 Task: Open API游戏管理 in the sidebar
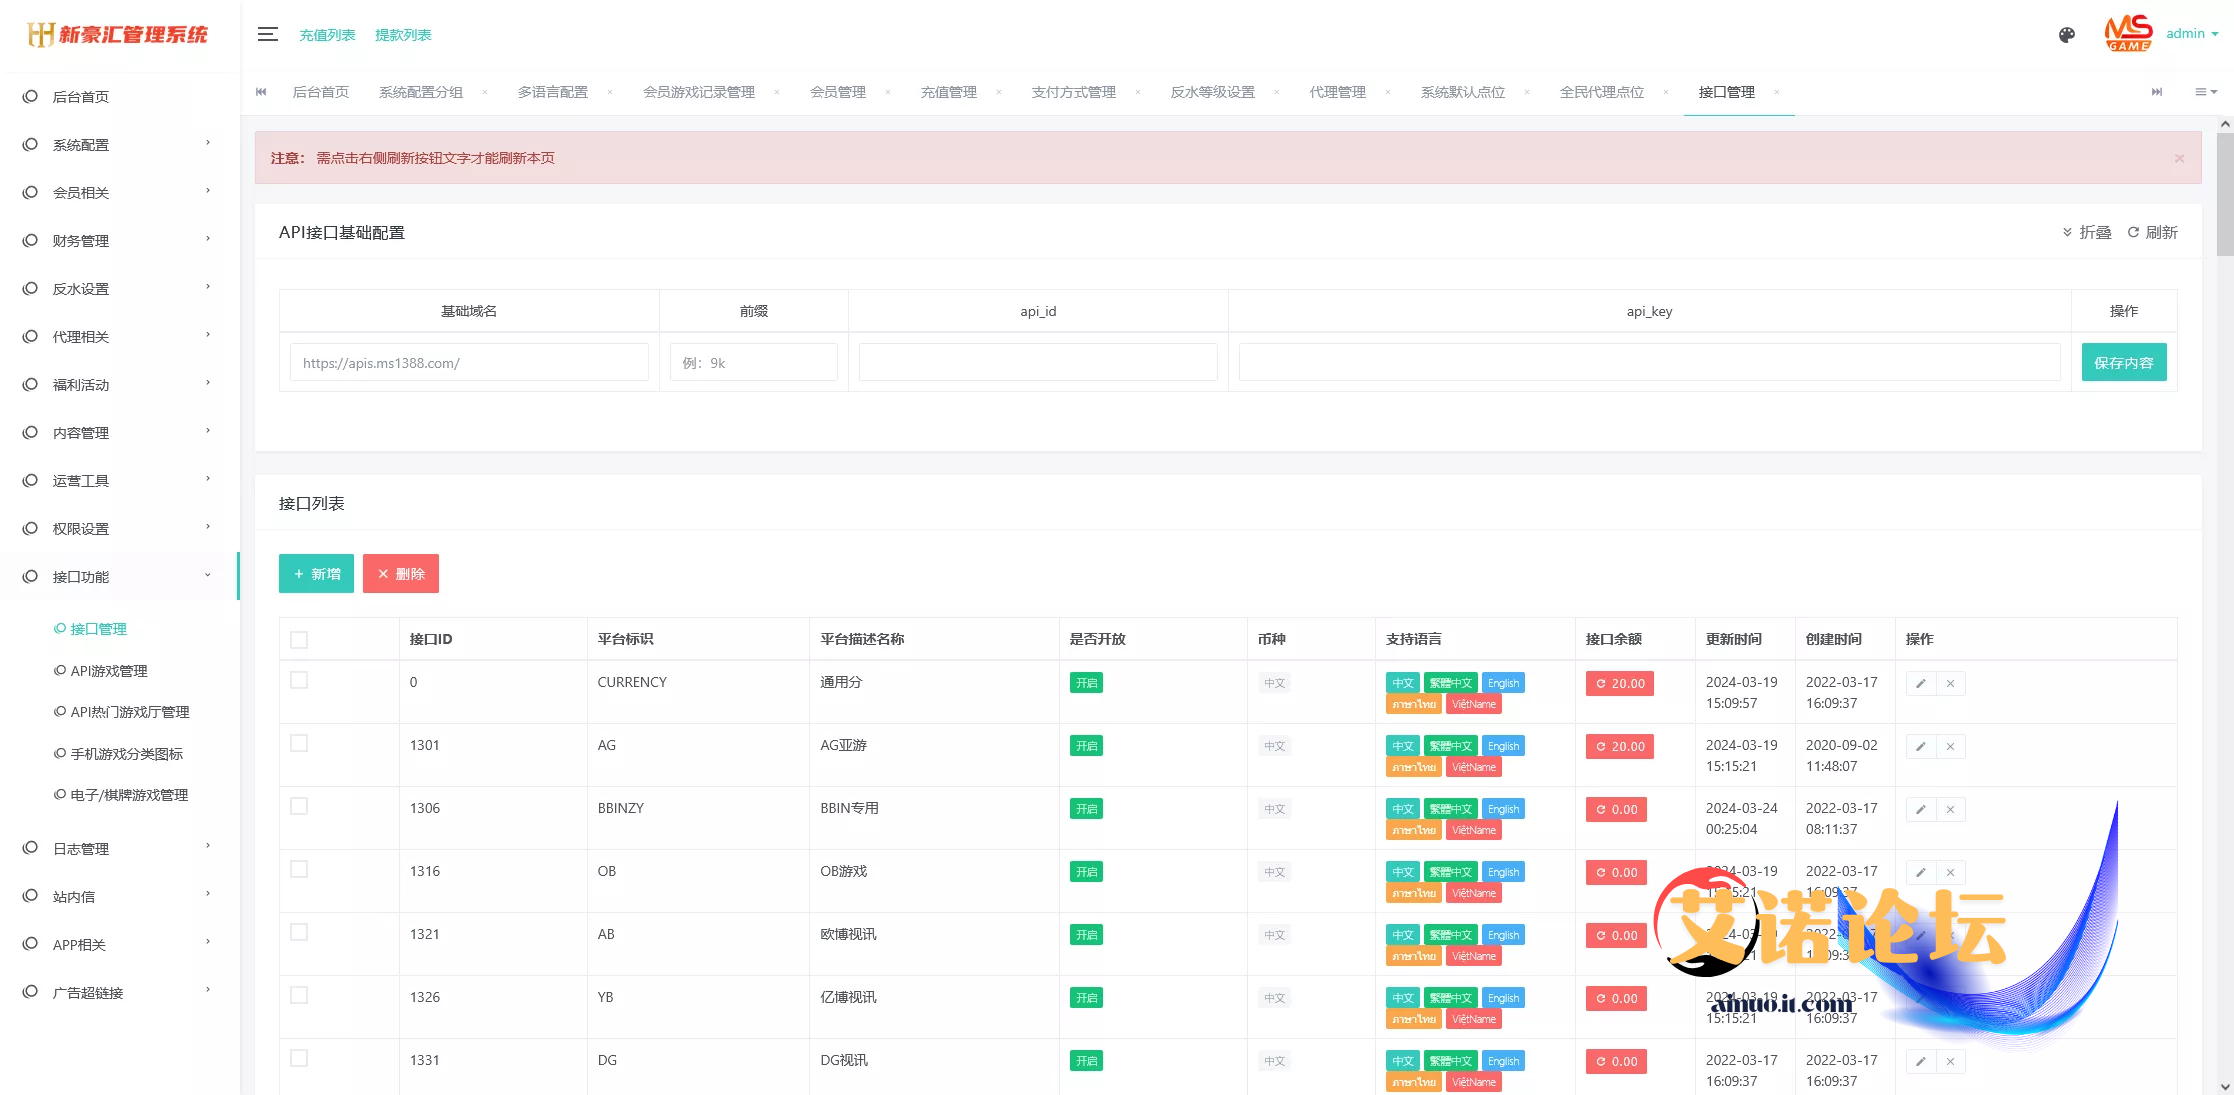[108, 671]
